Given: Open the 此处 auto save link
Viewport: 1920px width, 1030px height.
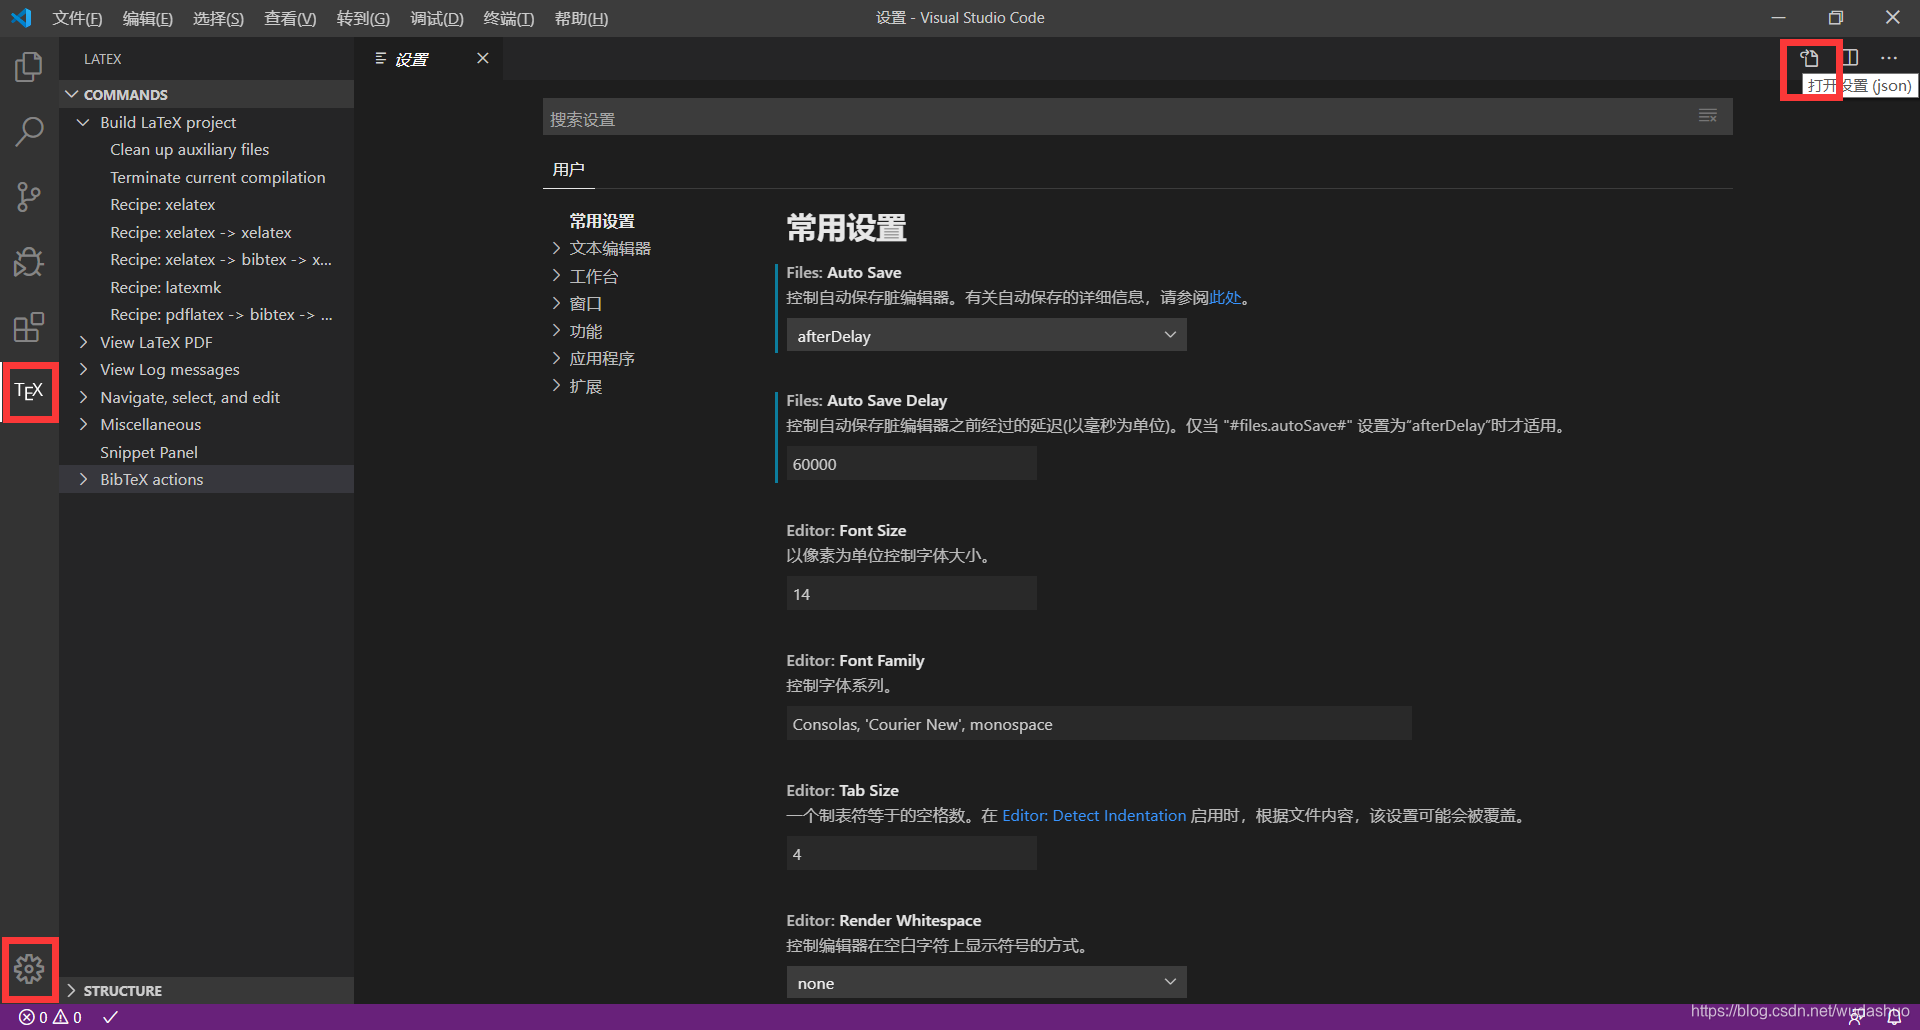Looking at the screenshot, I should (x=1225, y=297).
